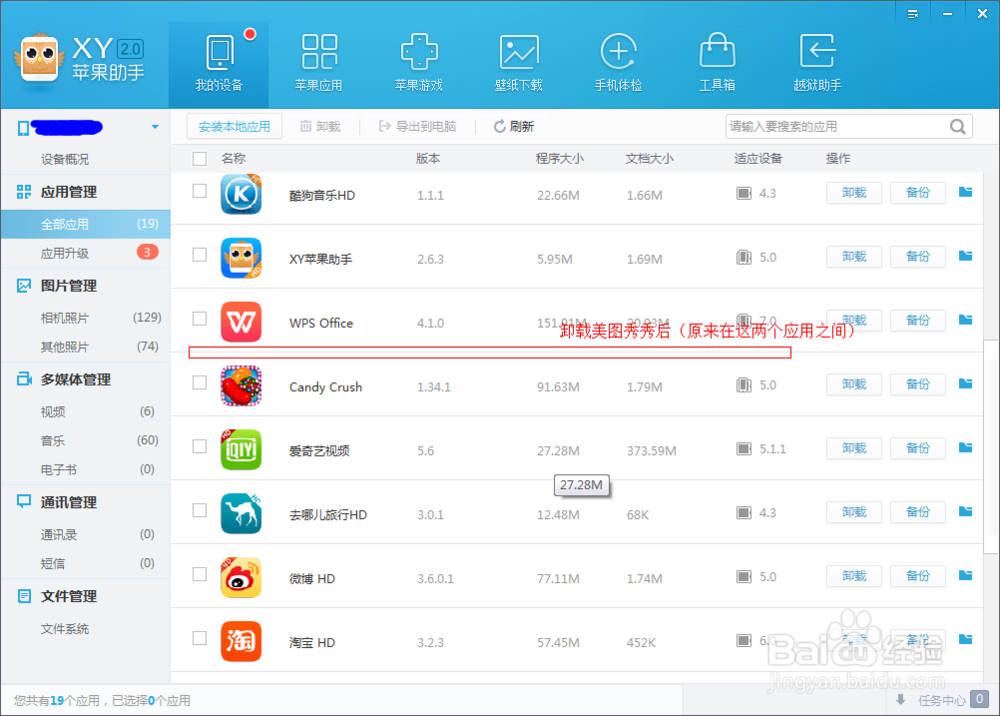Click 安装本地应用 button
The width and height of the screenshot is (1000, 716).
[234, 126]
